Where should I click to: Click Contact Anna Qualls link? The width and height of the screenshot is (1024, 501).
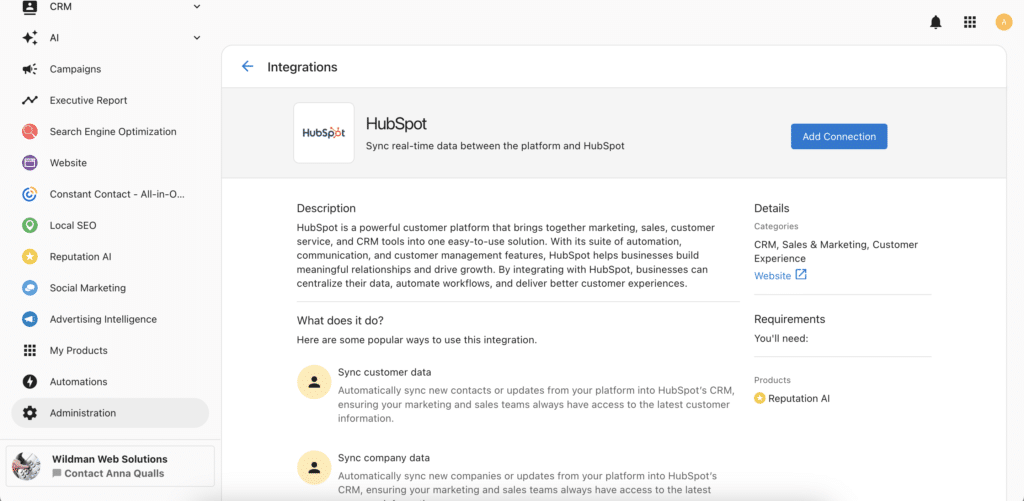(114, 474)
